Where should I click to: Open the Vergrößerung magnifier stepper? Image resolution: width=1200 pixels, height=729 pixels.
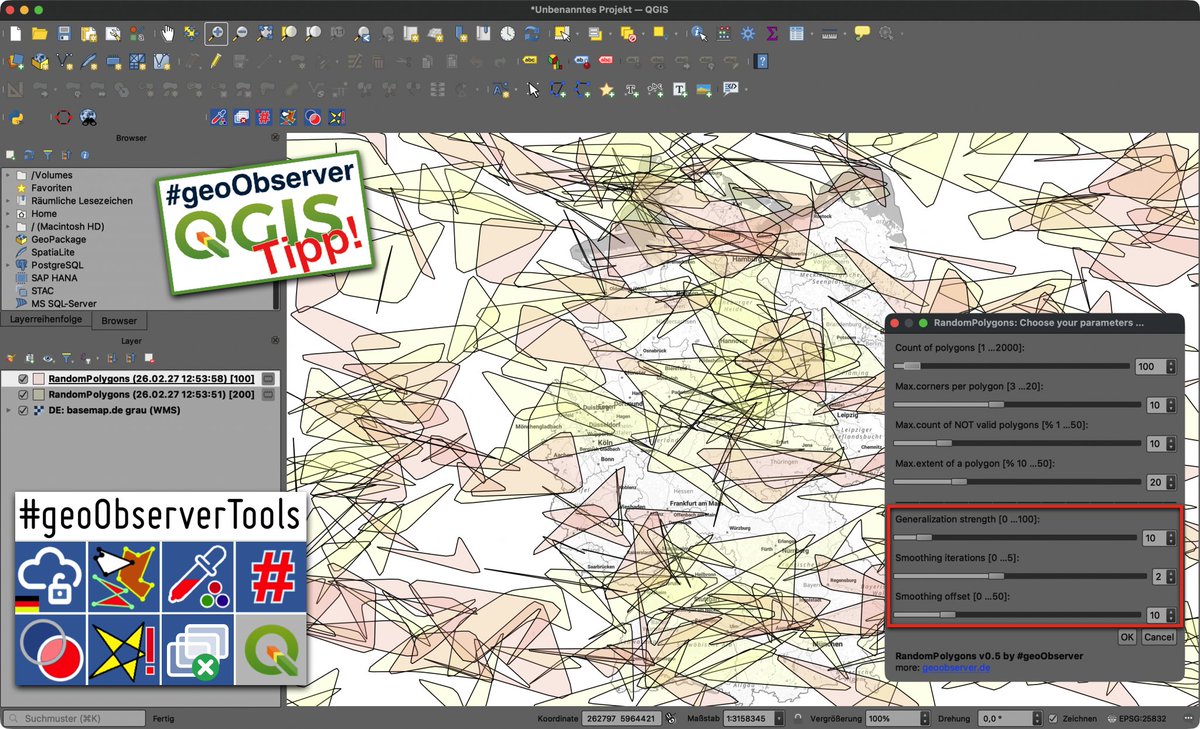coord(924,718)
